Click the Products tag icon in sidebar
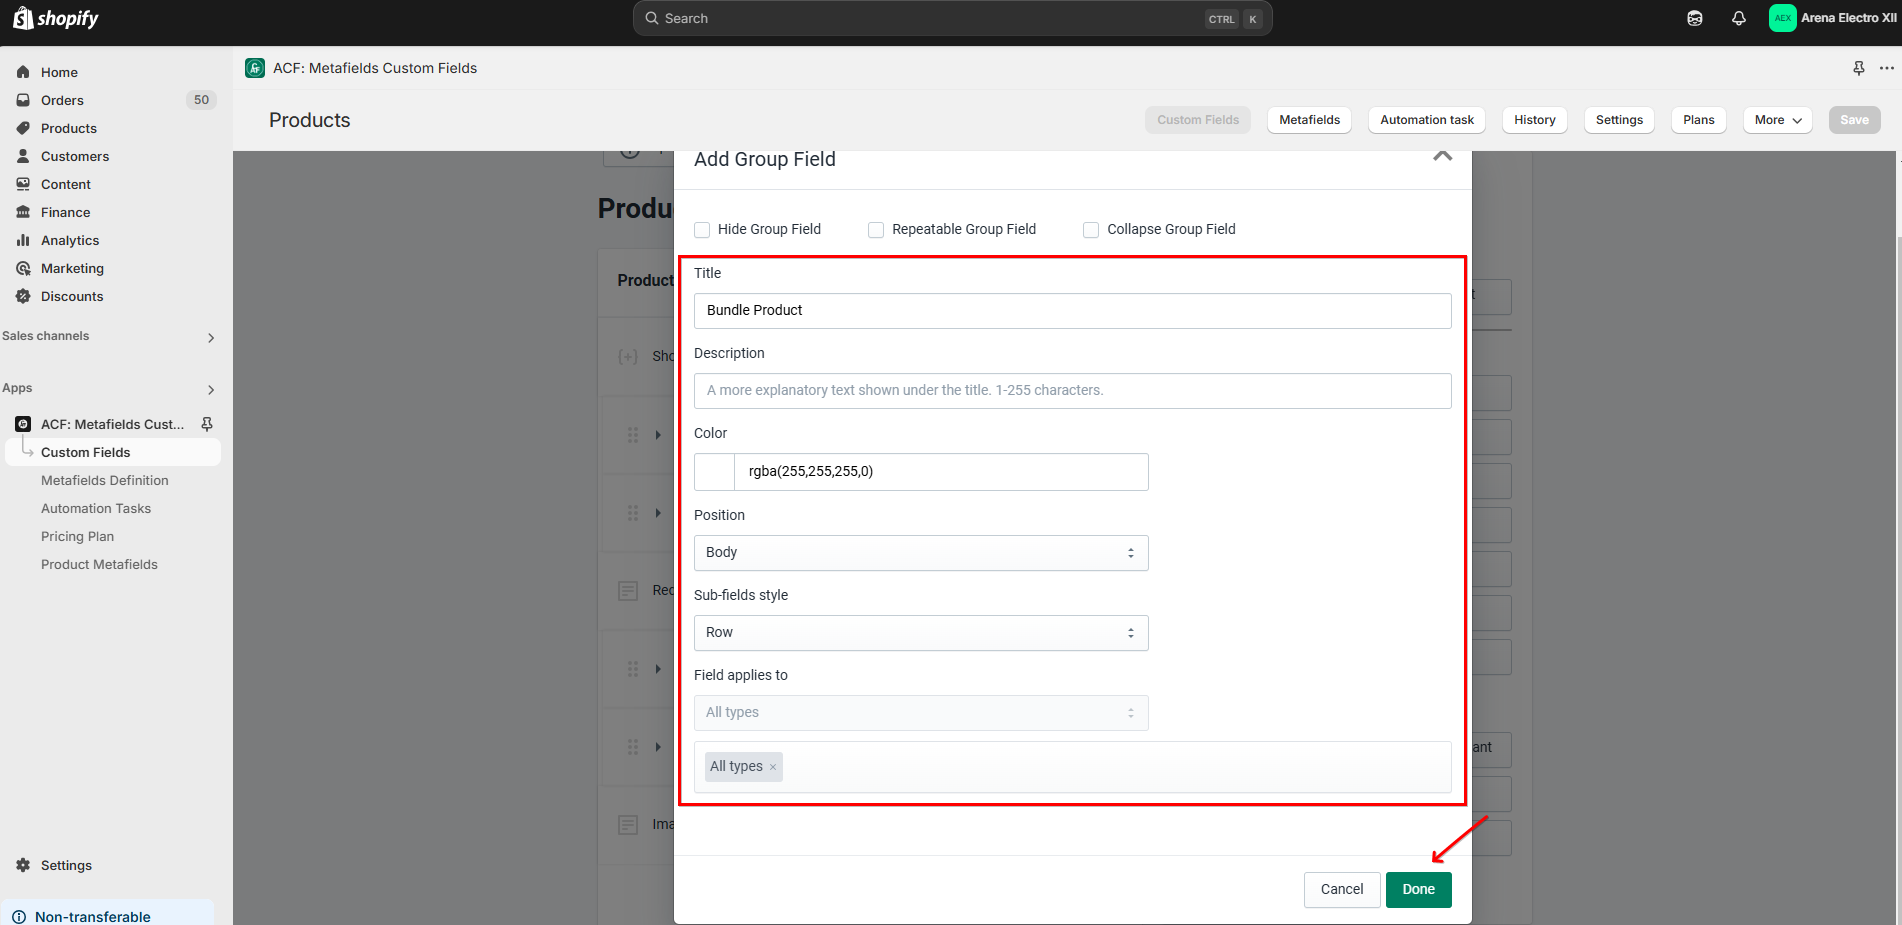The image size is (1902, 925). point(23,128)
